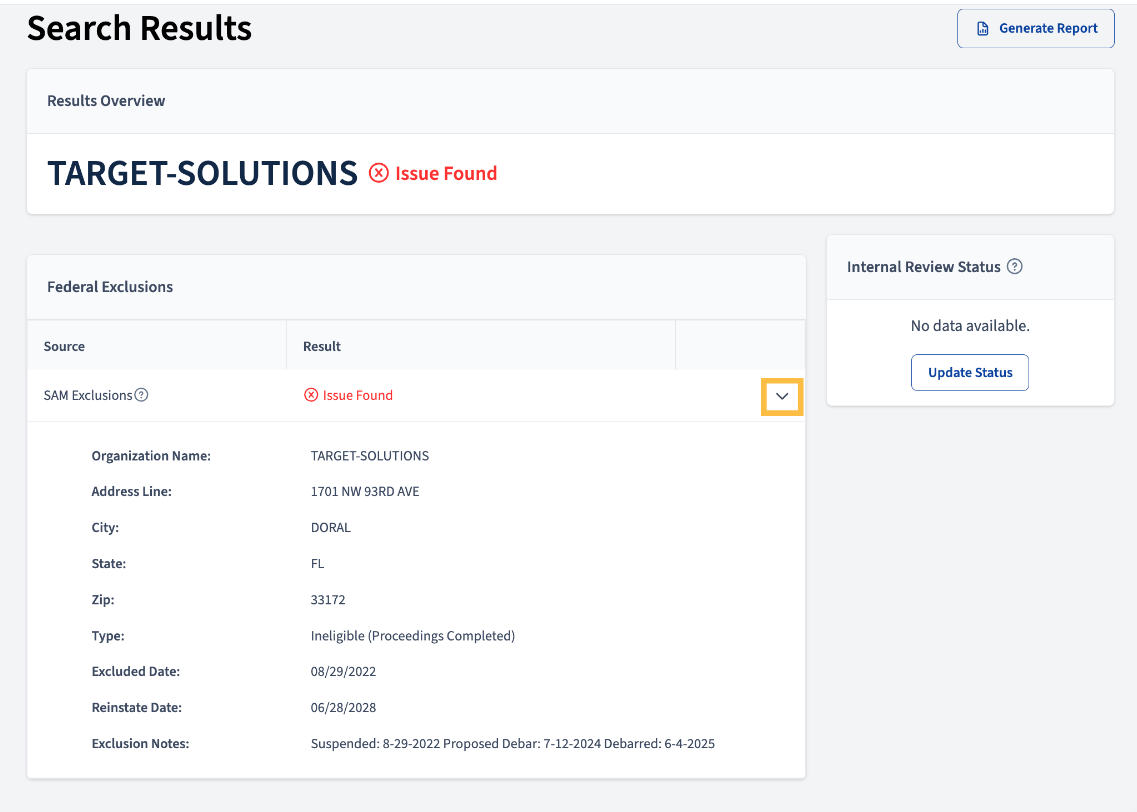1137x812 pixels.
Task: Click the Internal Review Status title
Action: 923,267
